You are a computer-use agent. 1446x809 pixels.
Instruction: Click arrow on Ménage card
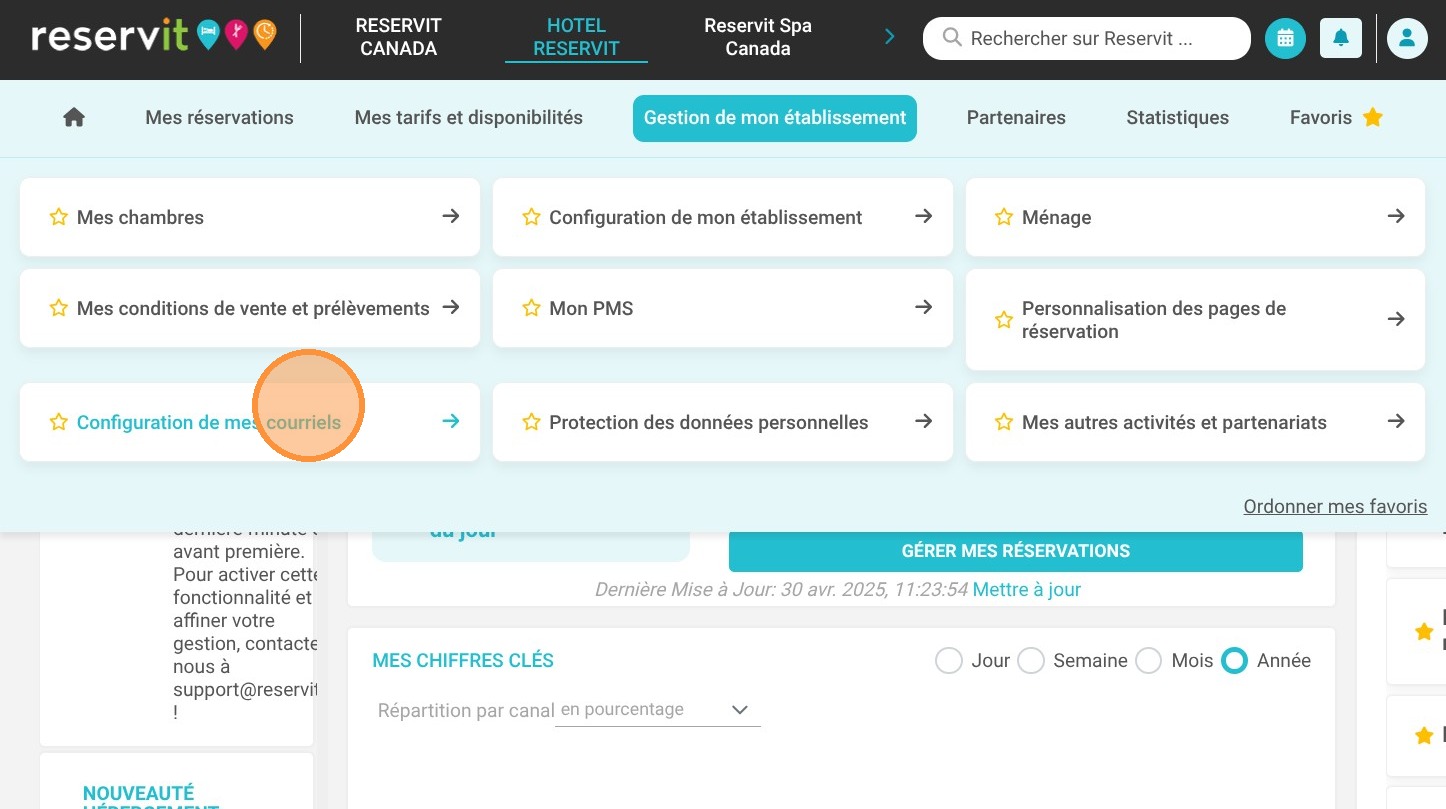click(x=1397, y=216)
